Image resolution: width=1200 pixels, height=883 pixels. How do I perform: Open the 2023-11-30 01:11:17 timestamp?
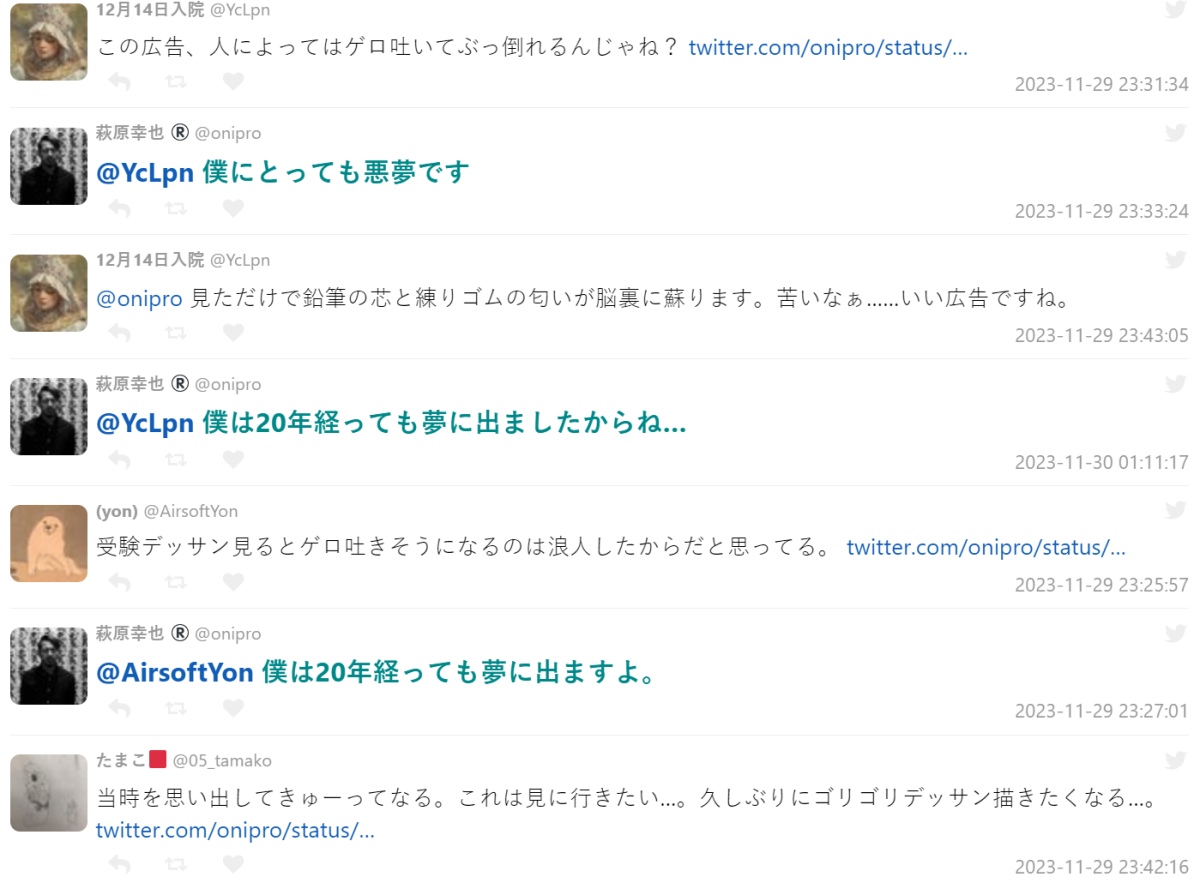pyautogui.click(x=1101, y=462)
